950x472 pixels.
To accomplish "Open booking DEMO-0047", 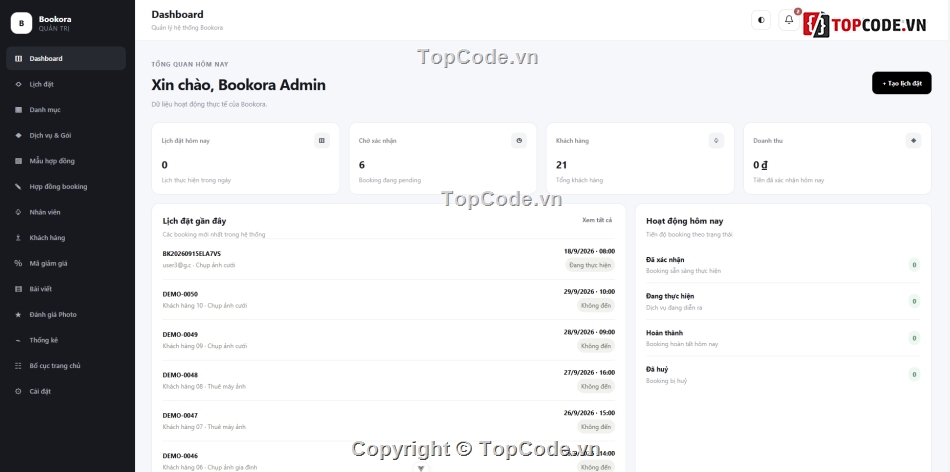I will [388, 421].
